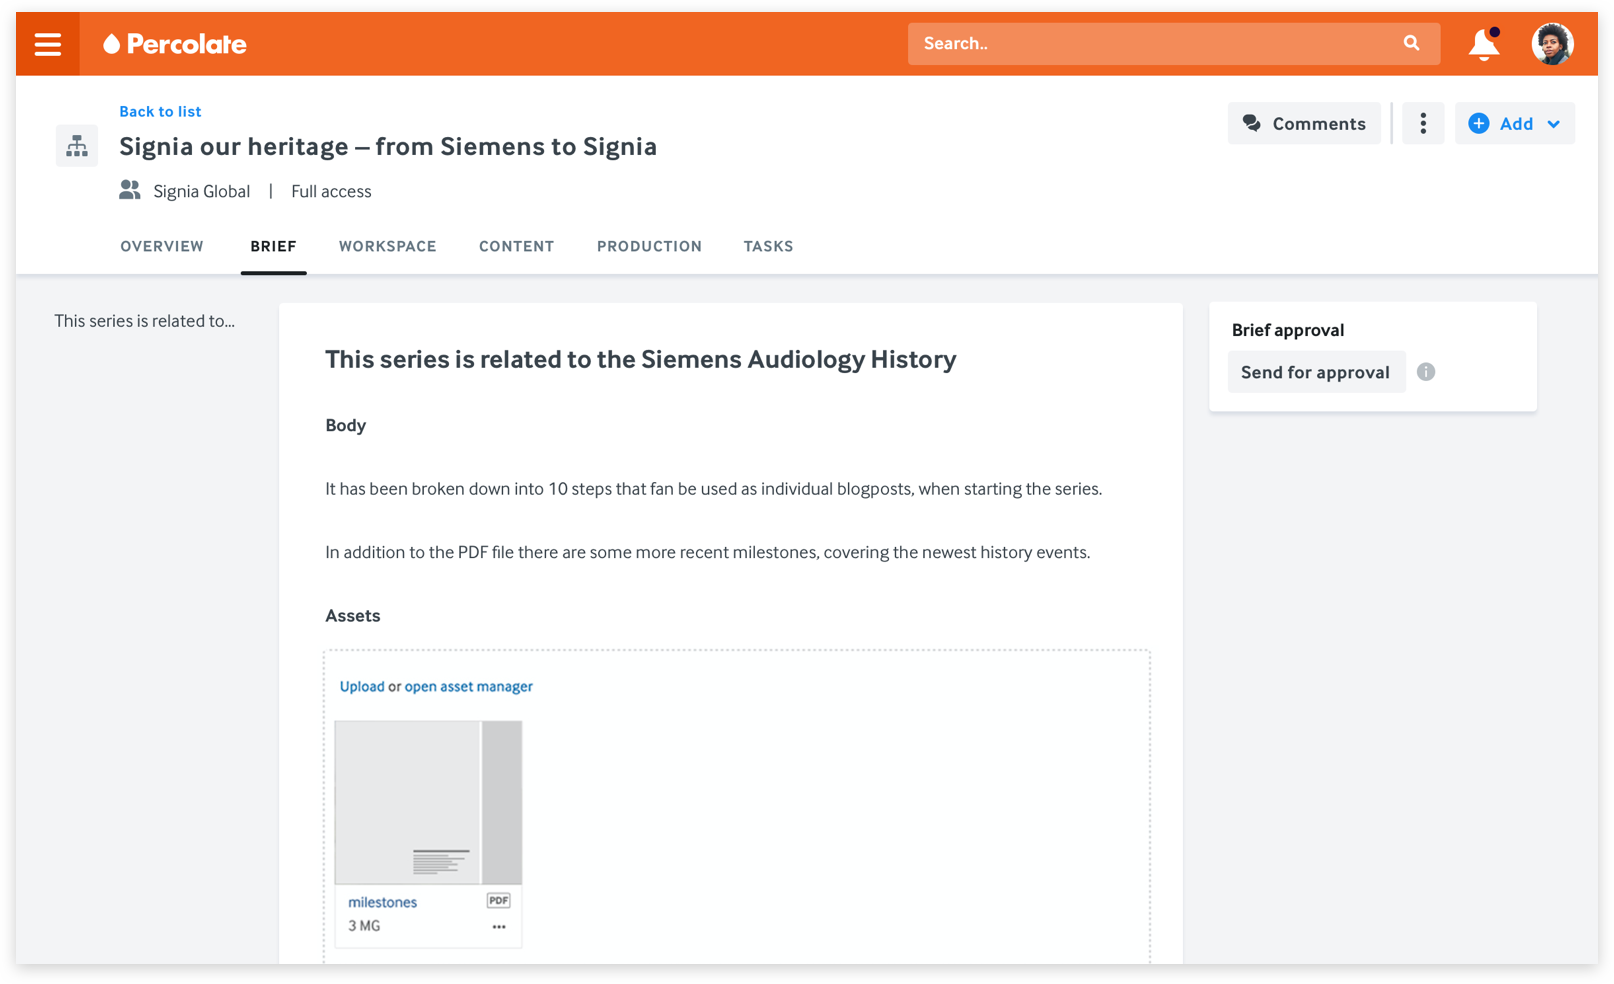Switch to the Overview tab
The image size is (1614, 984).
pos(162,246)
